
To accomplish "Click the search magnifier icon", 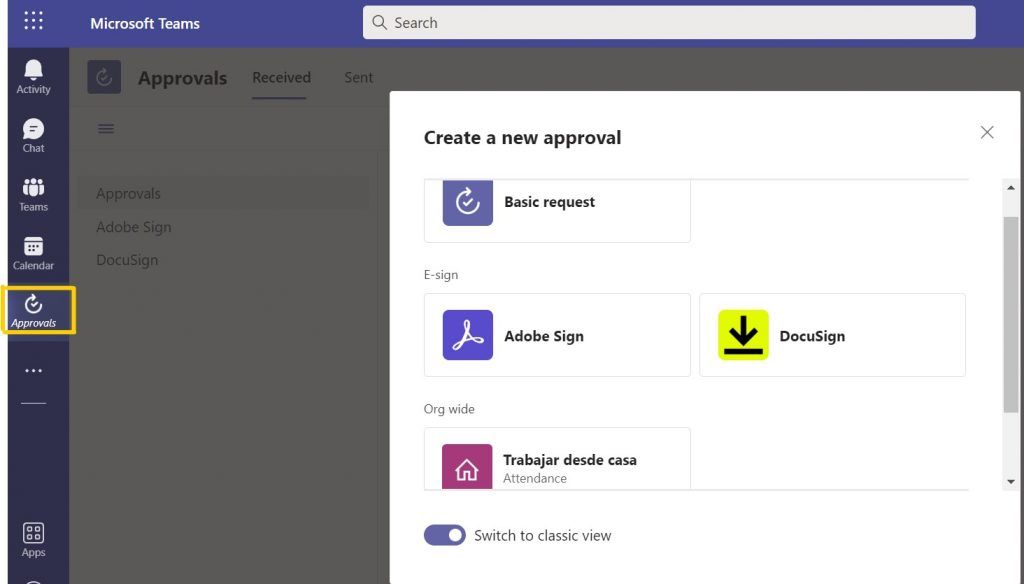I will (379, 22).
